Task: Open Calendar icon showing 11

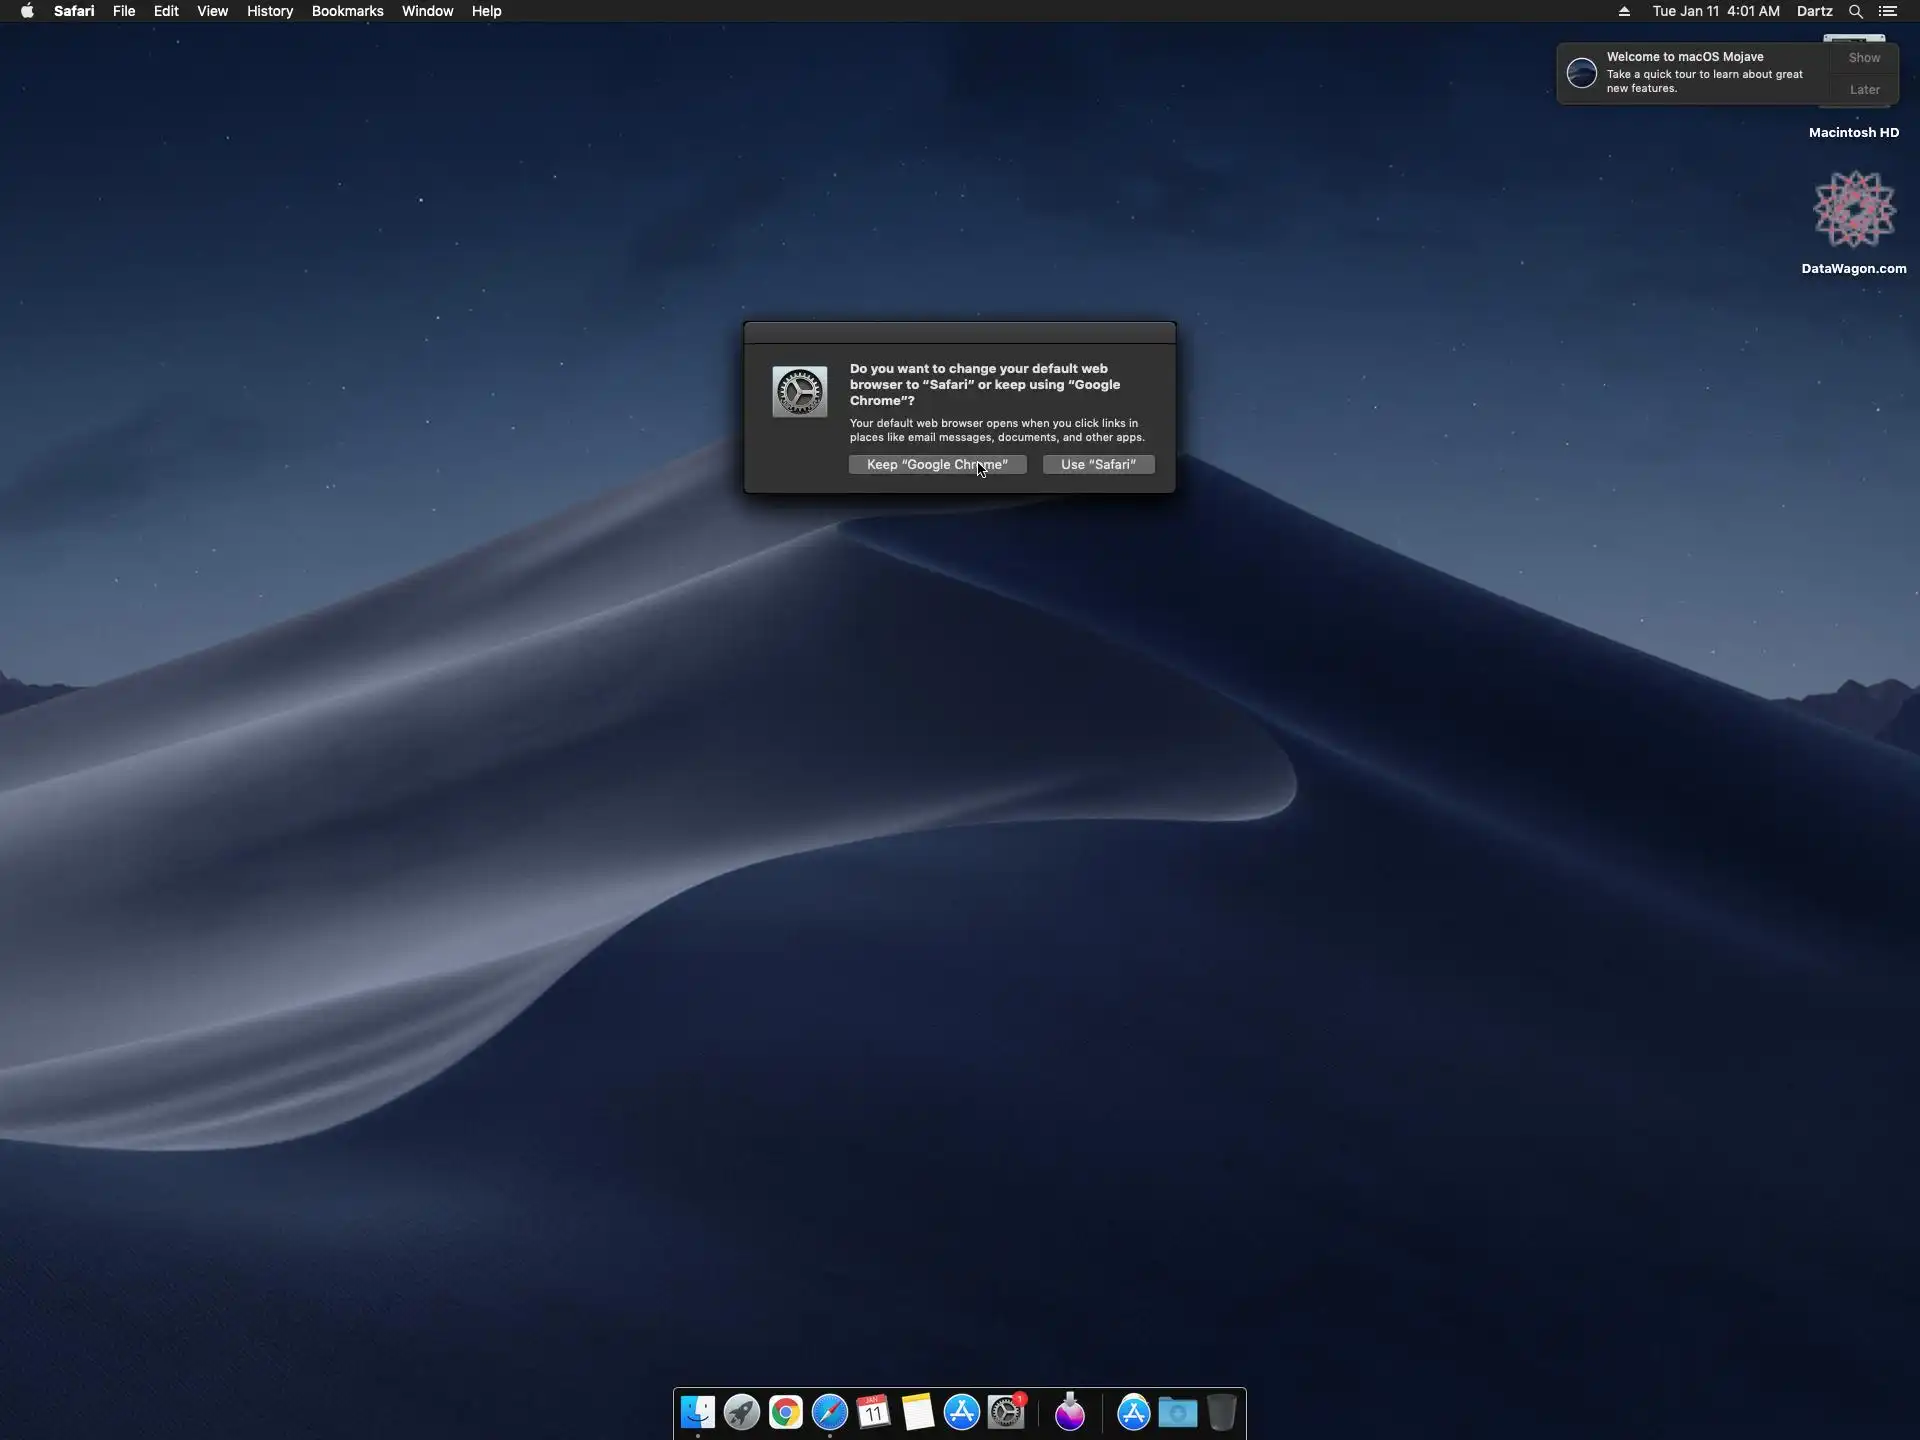Action: click(x=874, y=1412)
